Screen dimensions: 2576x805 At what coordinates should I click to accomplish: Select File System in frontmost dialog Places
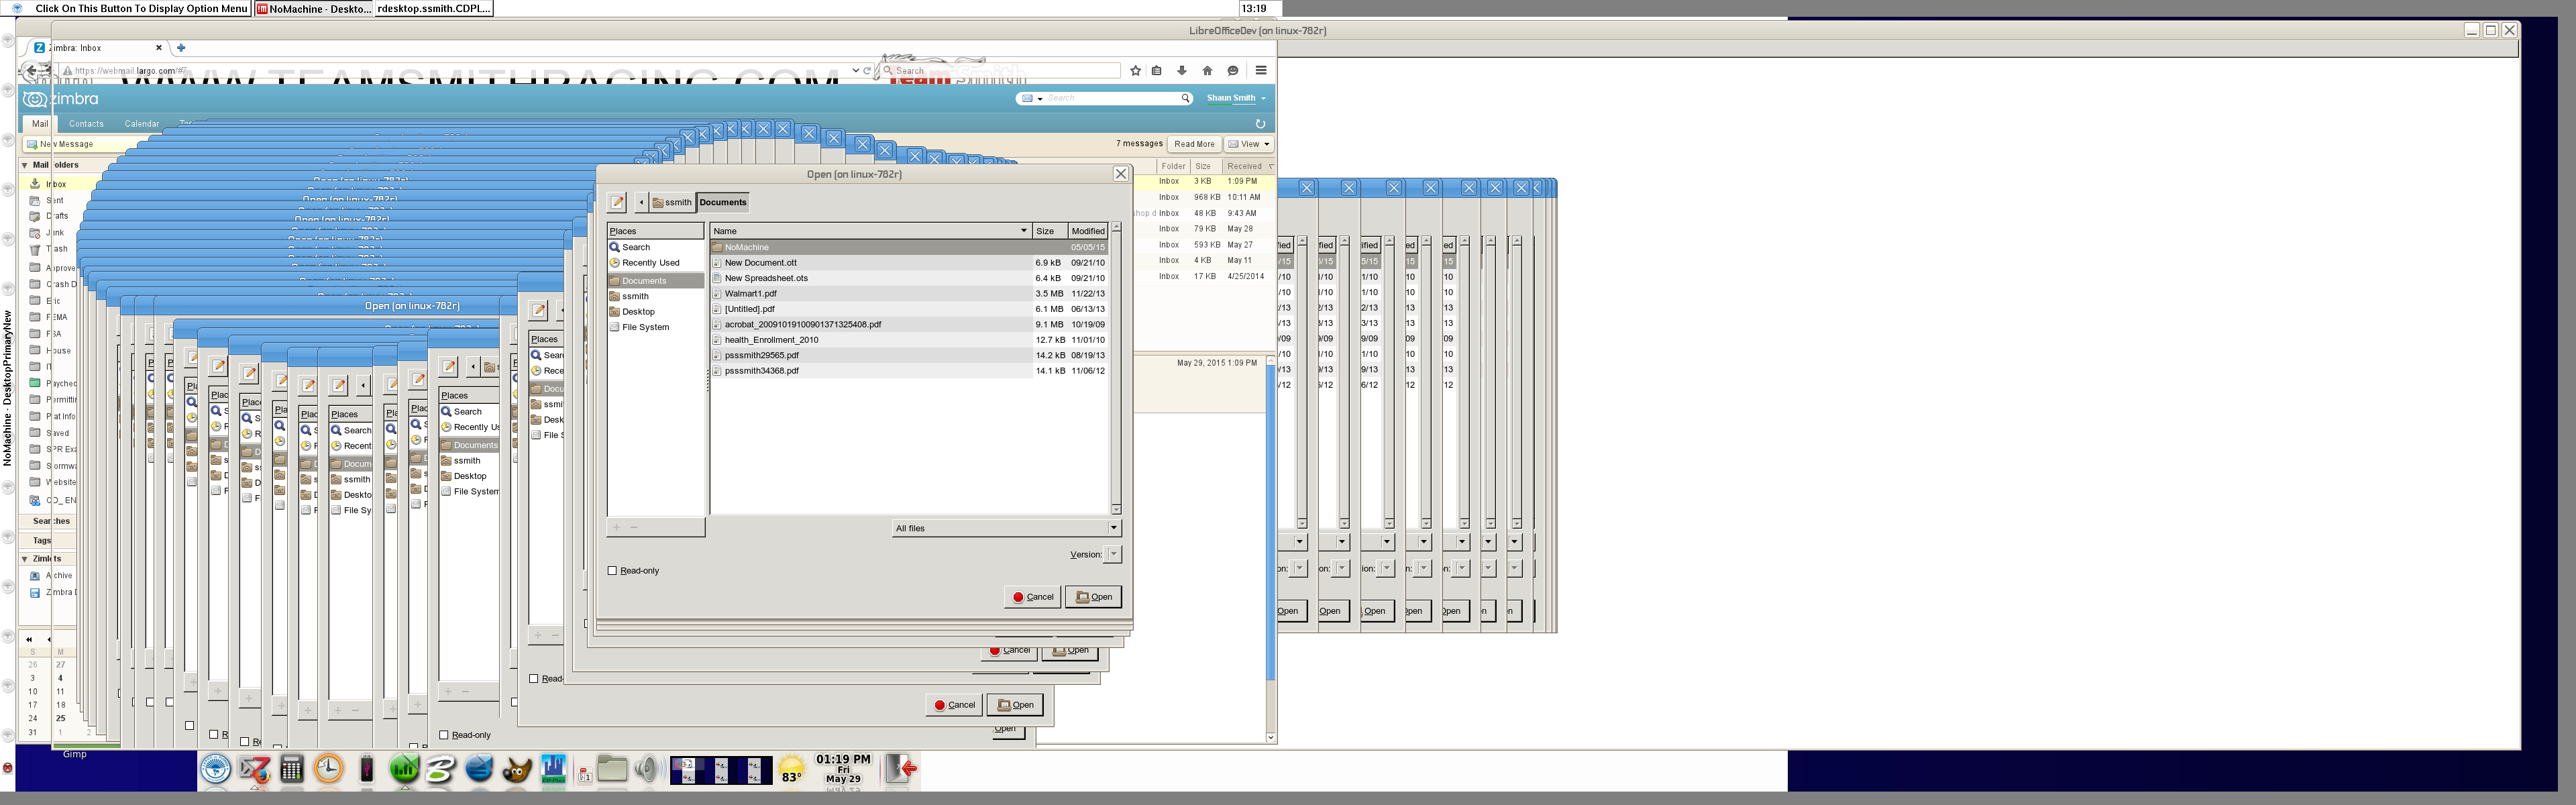tap(646, 327)
